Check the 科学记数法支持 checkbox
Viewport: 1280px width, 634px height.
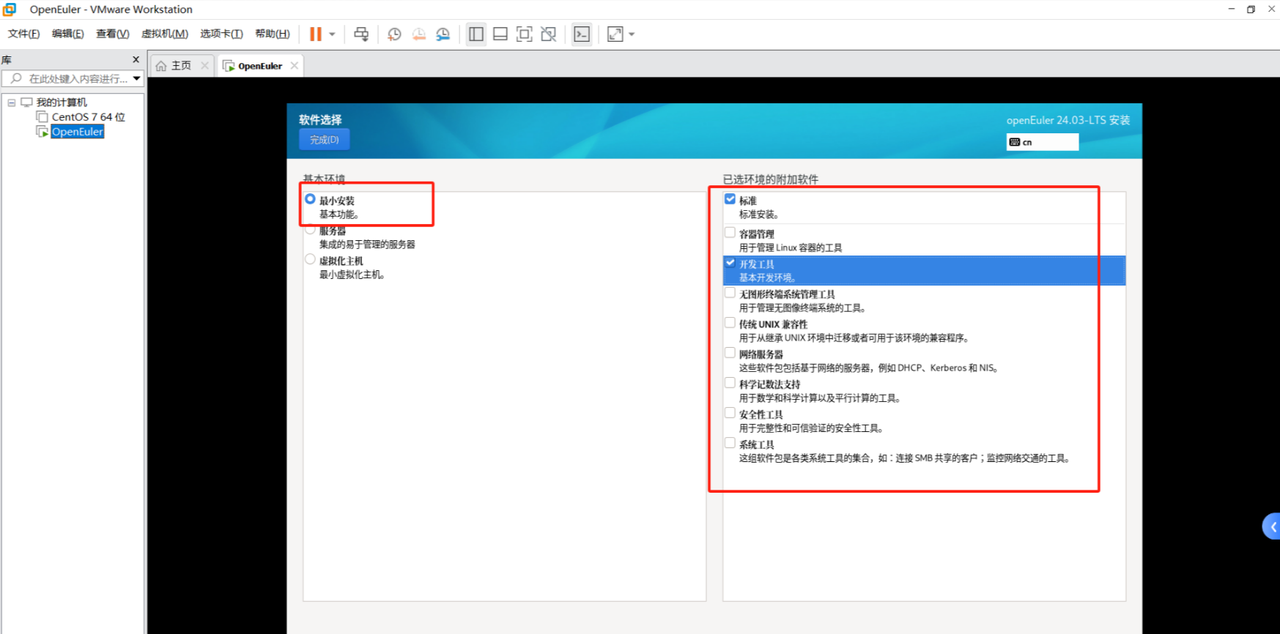pyautogui.click(x=730, y=383)
